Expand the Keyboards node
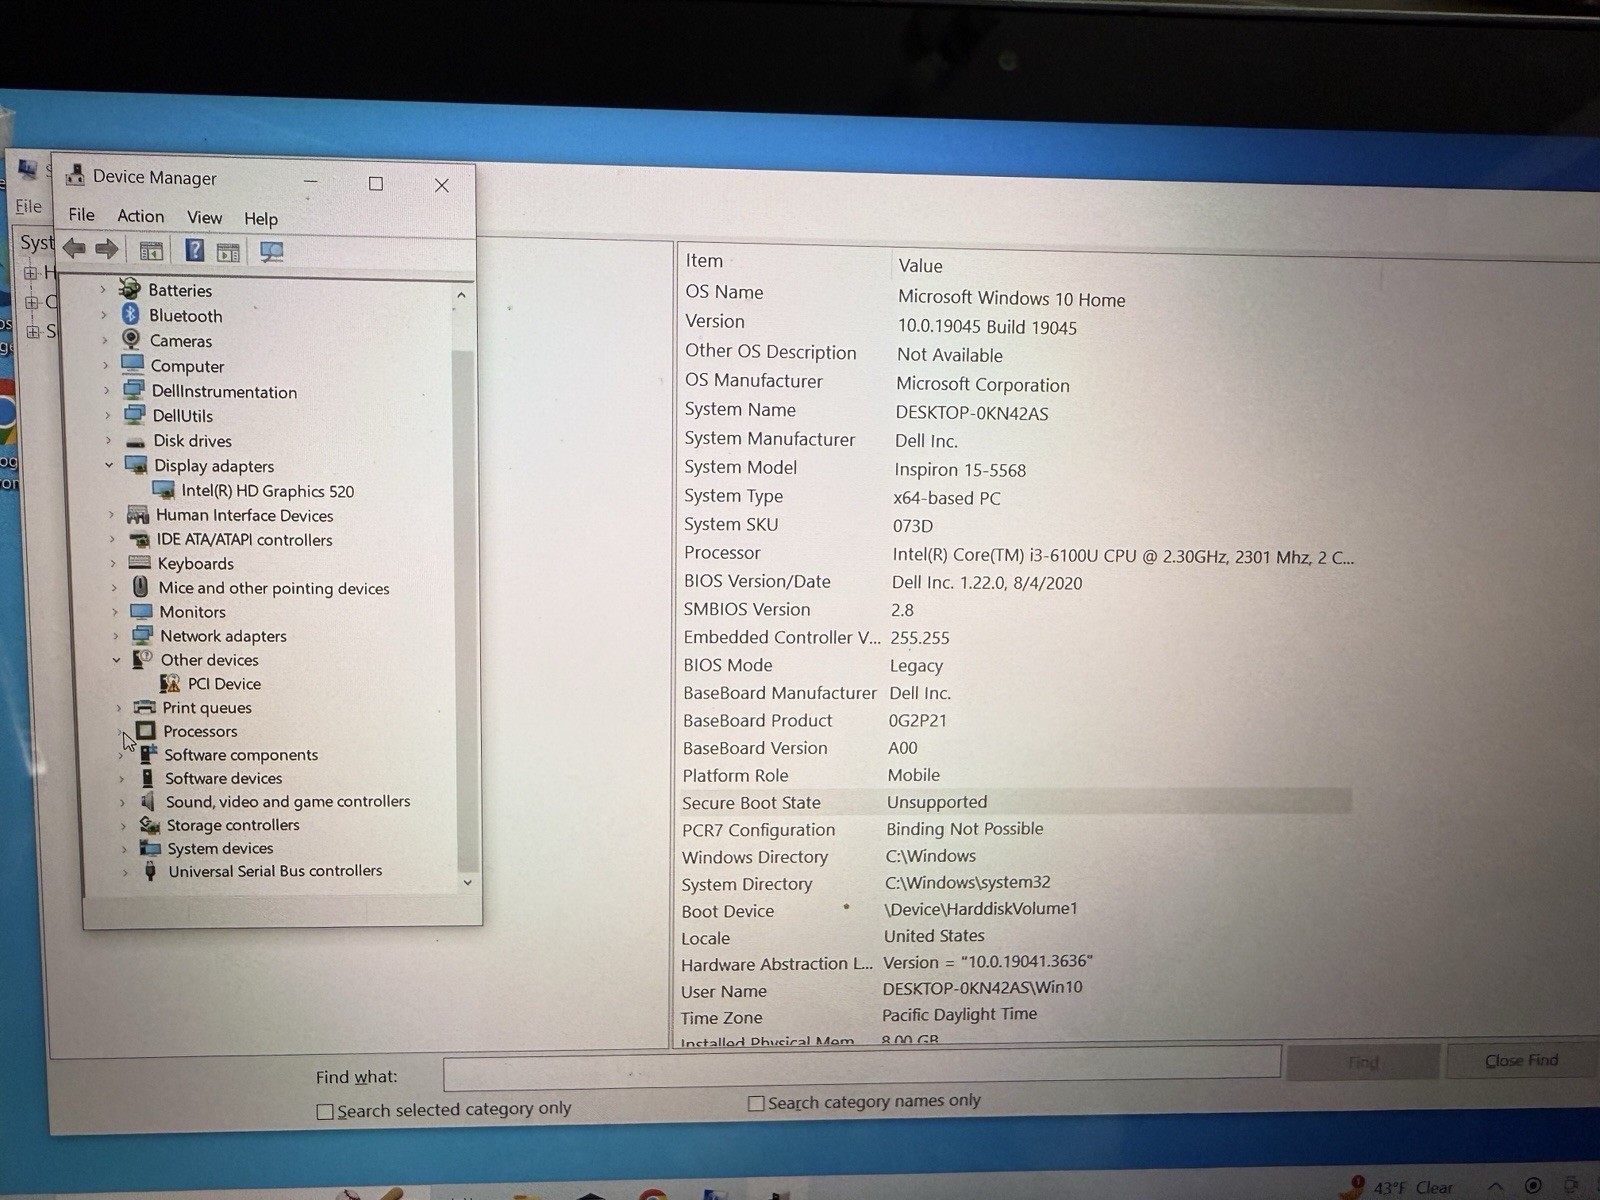1600x1200 pixels. [113, 563]
